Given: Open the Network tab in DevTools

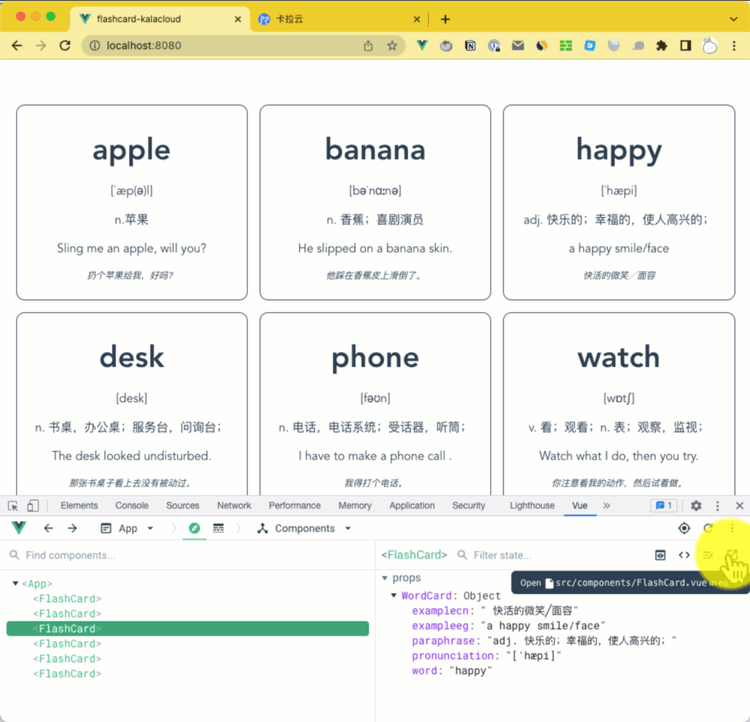Looking at the screenshot, I should 234,506.
